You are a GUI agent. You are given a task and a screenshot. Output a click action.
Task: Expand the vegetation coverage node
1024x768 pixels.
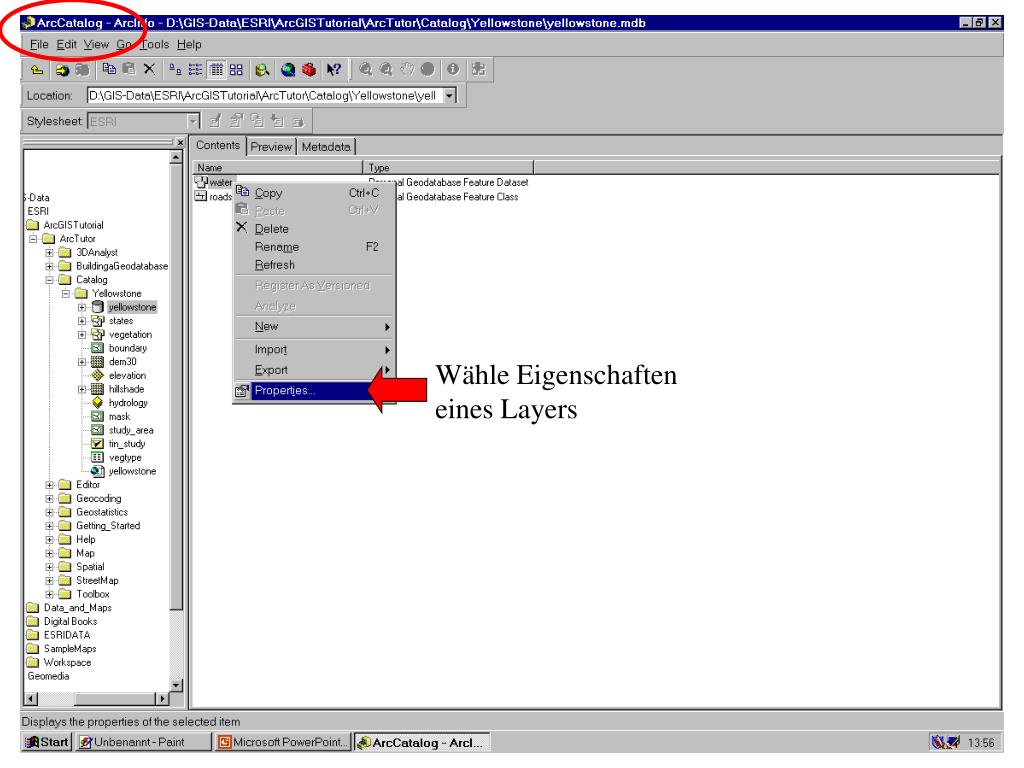[x=82, y=335]
